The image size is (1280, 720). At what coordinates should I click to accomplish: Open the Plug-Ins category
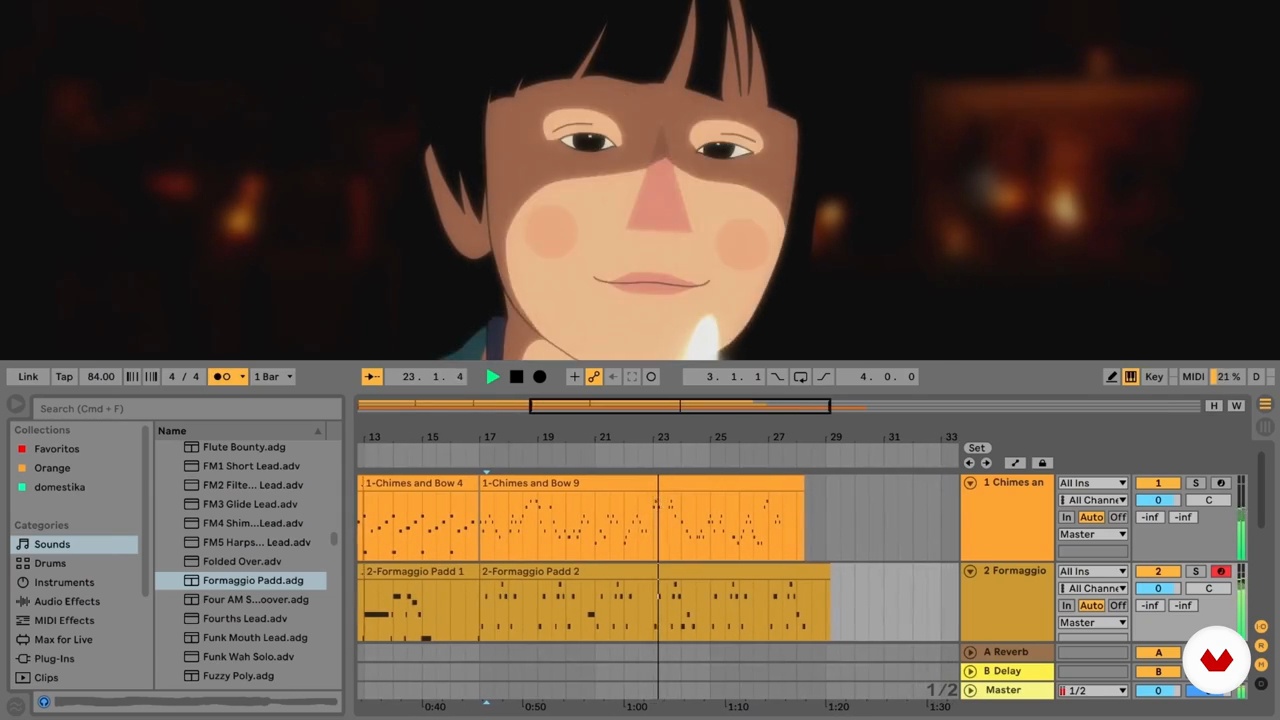[74, 658]
